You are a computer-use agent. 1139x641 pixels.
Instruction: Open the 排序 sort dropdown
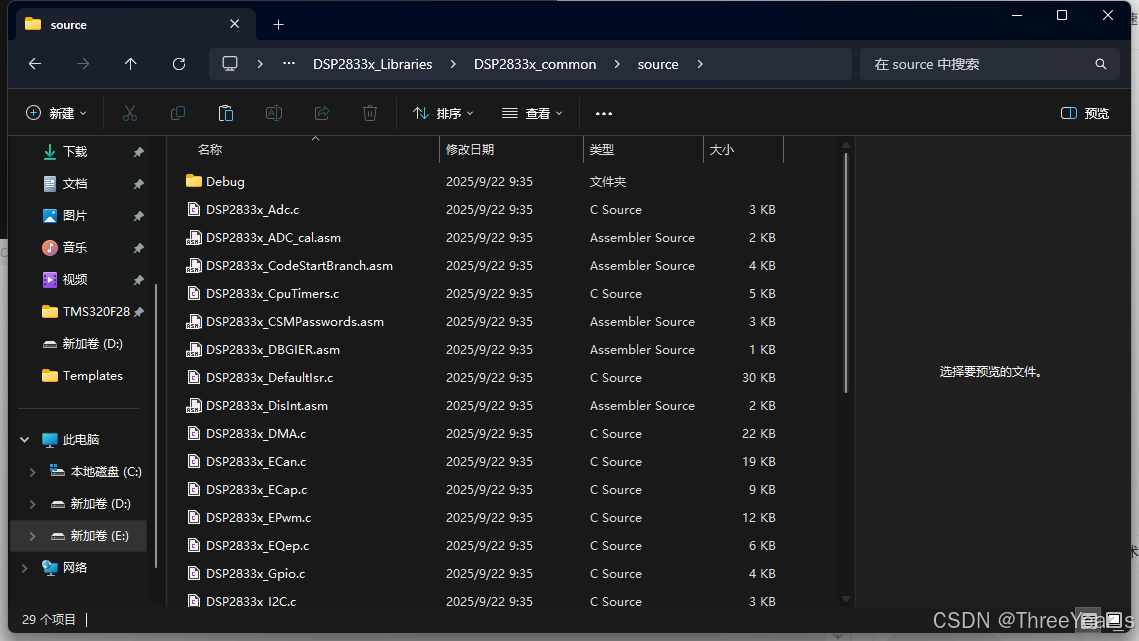point(443,113)
